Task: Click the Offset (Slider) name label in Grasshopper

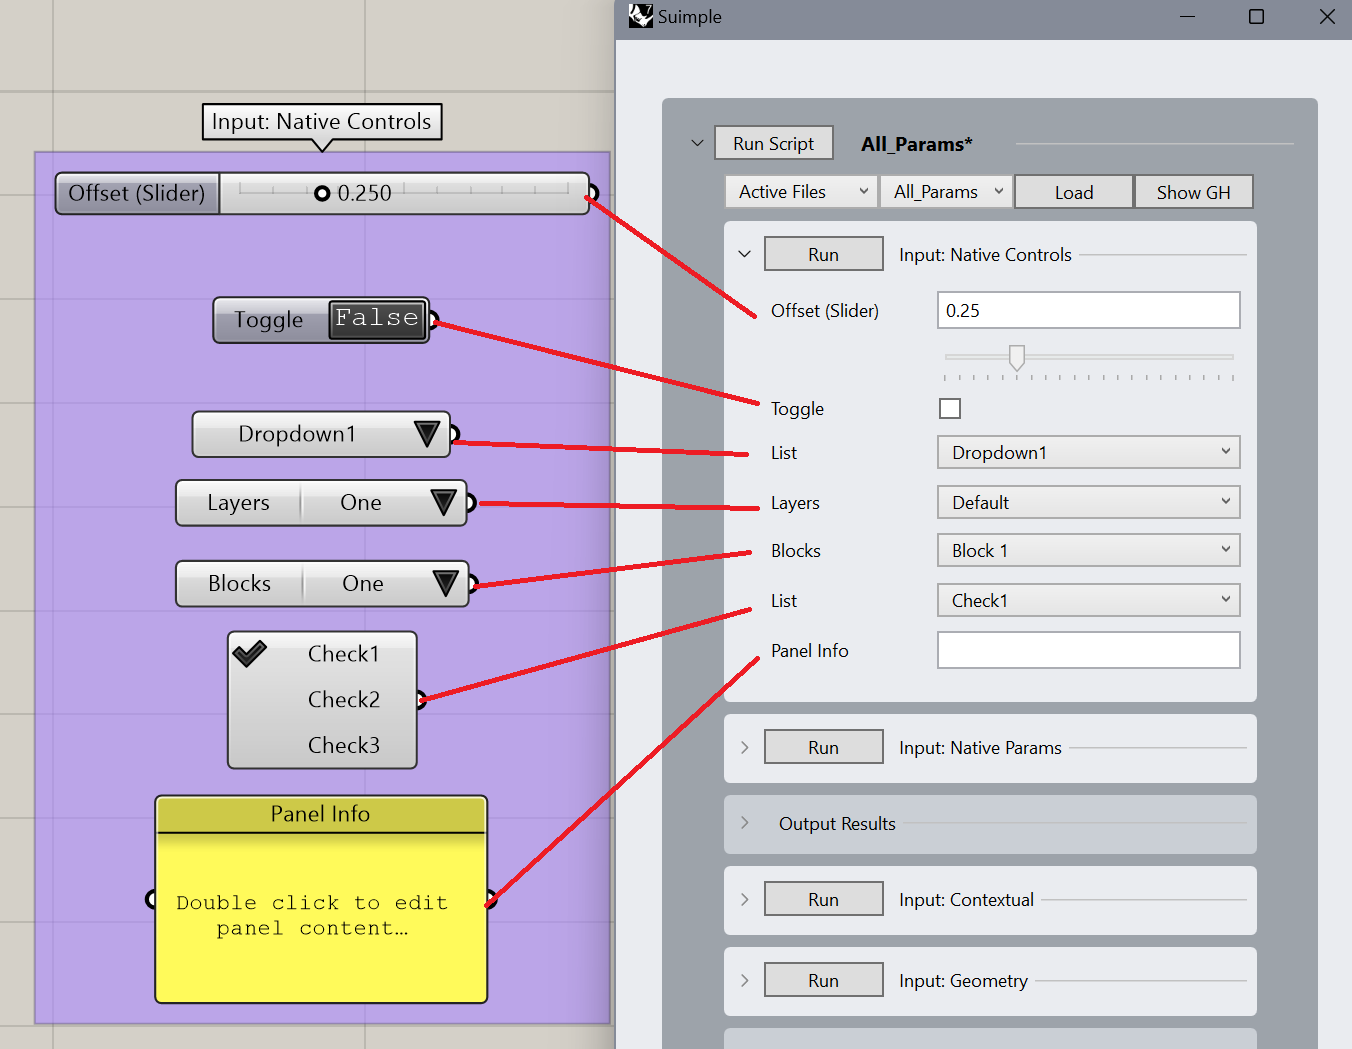Action: pyautogui.click(x=137, y=193)
